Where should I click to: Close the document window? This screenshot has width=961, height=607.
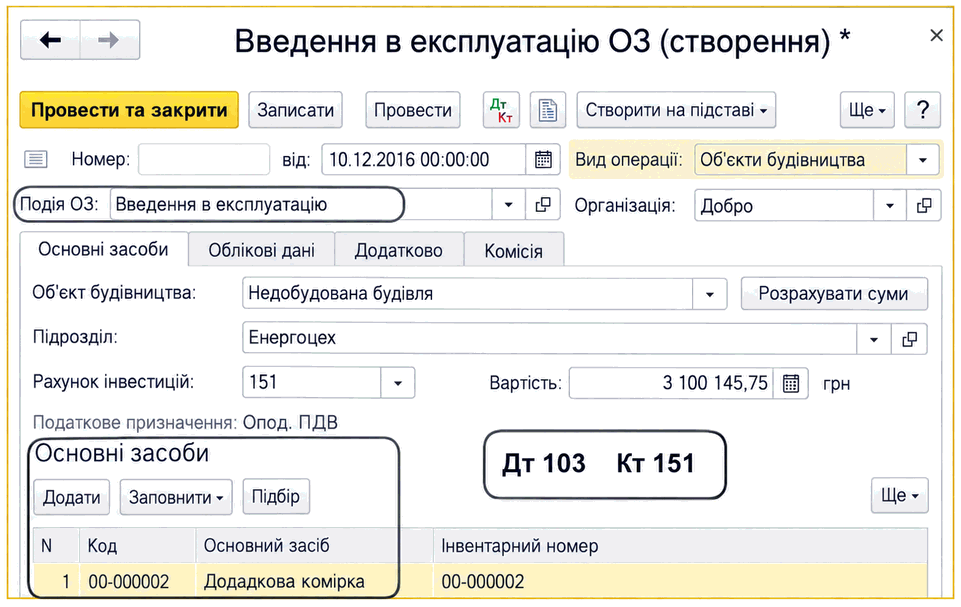click(x=936, y=36)
